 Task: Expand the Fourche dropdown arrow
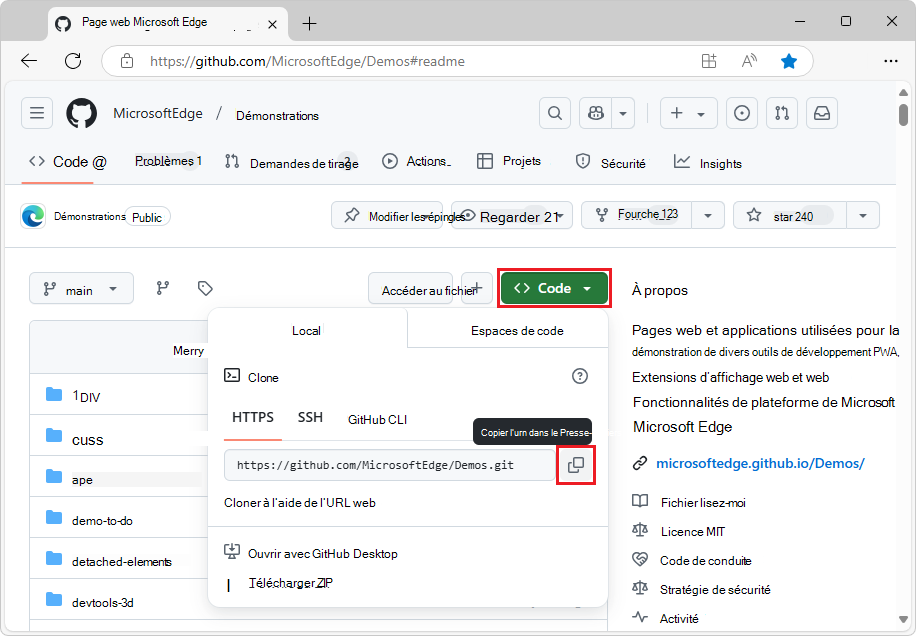(706, 215)
